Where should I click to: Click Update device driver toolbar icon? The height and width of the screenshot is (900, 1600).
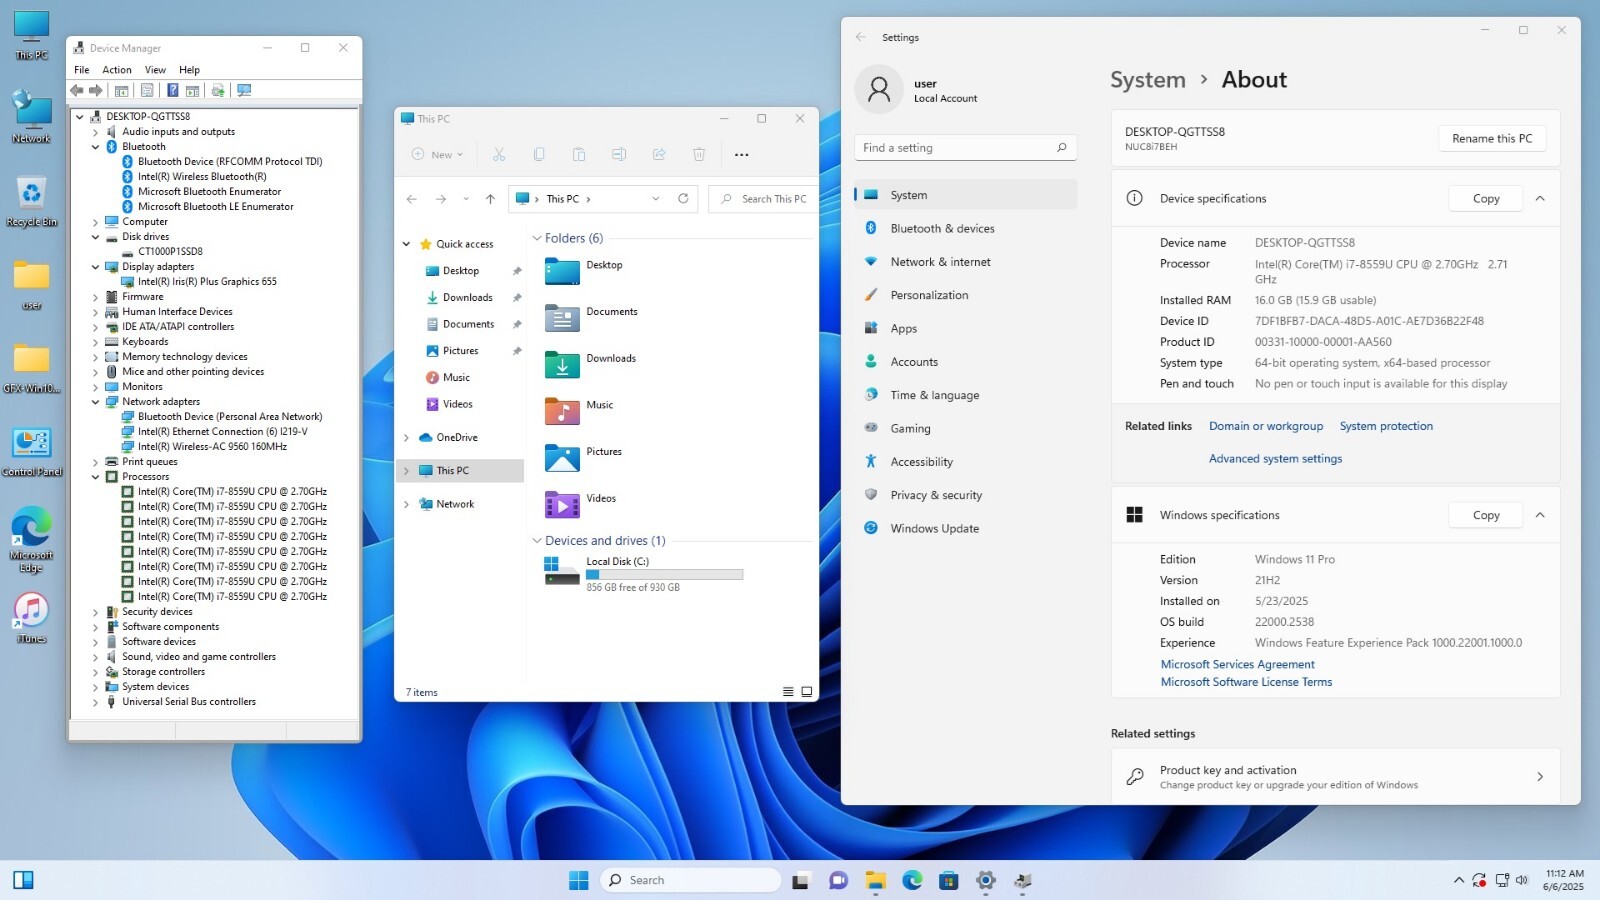(x=218, y=91)
